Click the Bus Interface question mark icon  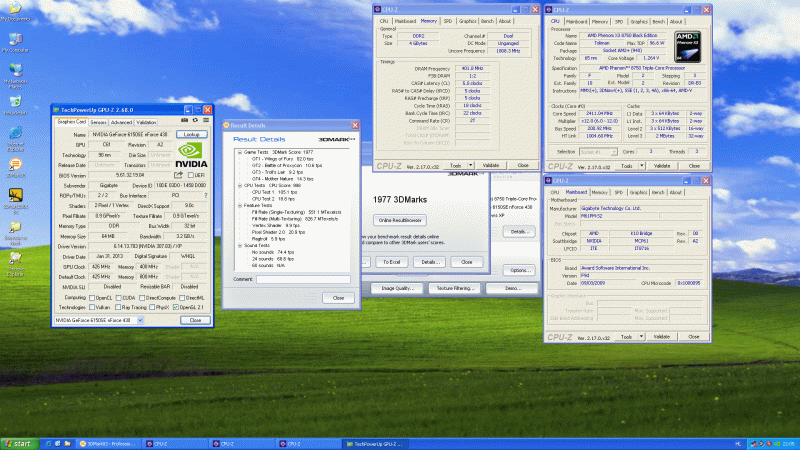[x=206, y=195]
